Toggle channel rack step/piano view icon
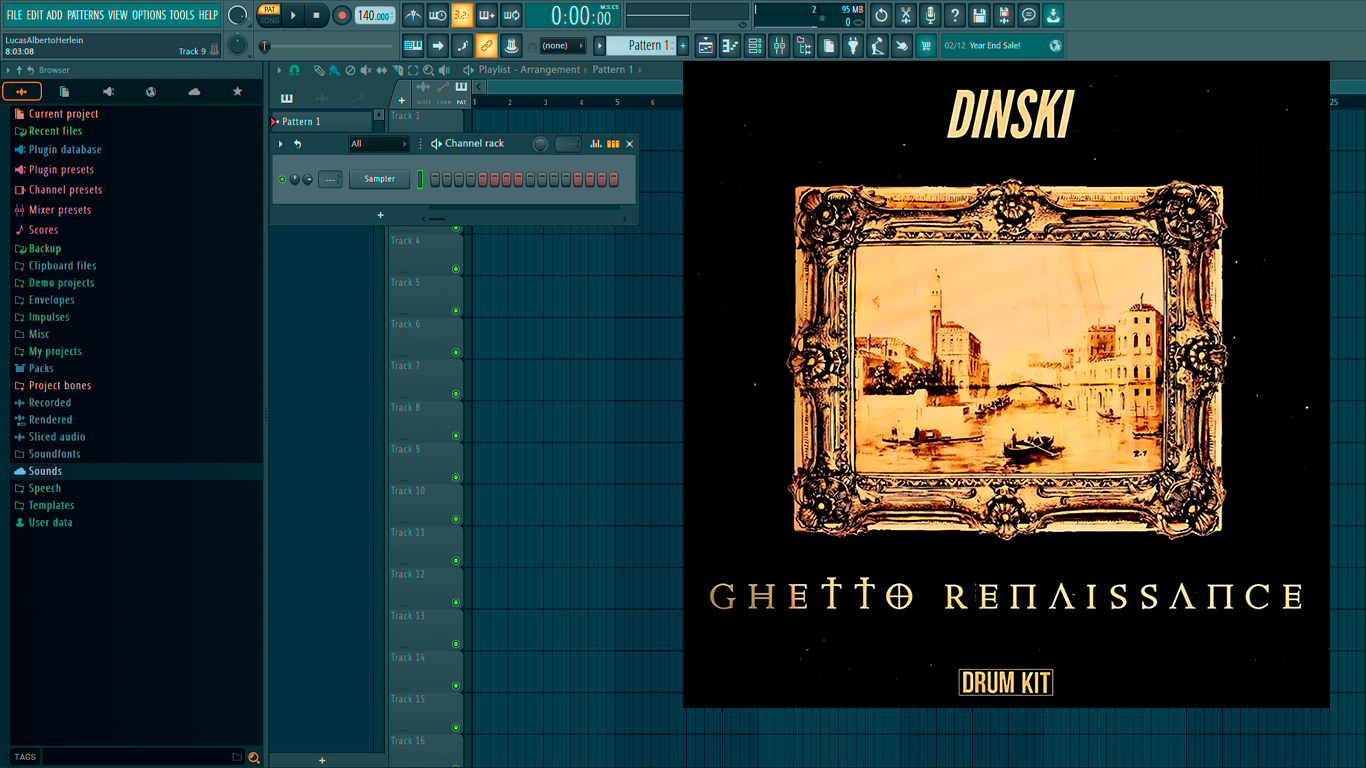This screenshot has width=1366, height=768. click(613, 144)
